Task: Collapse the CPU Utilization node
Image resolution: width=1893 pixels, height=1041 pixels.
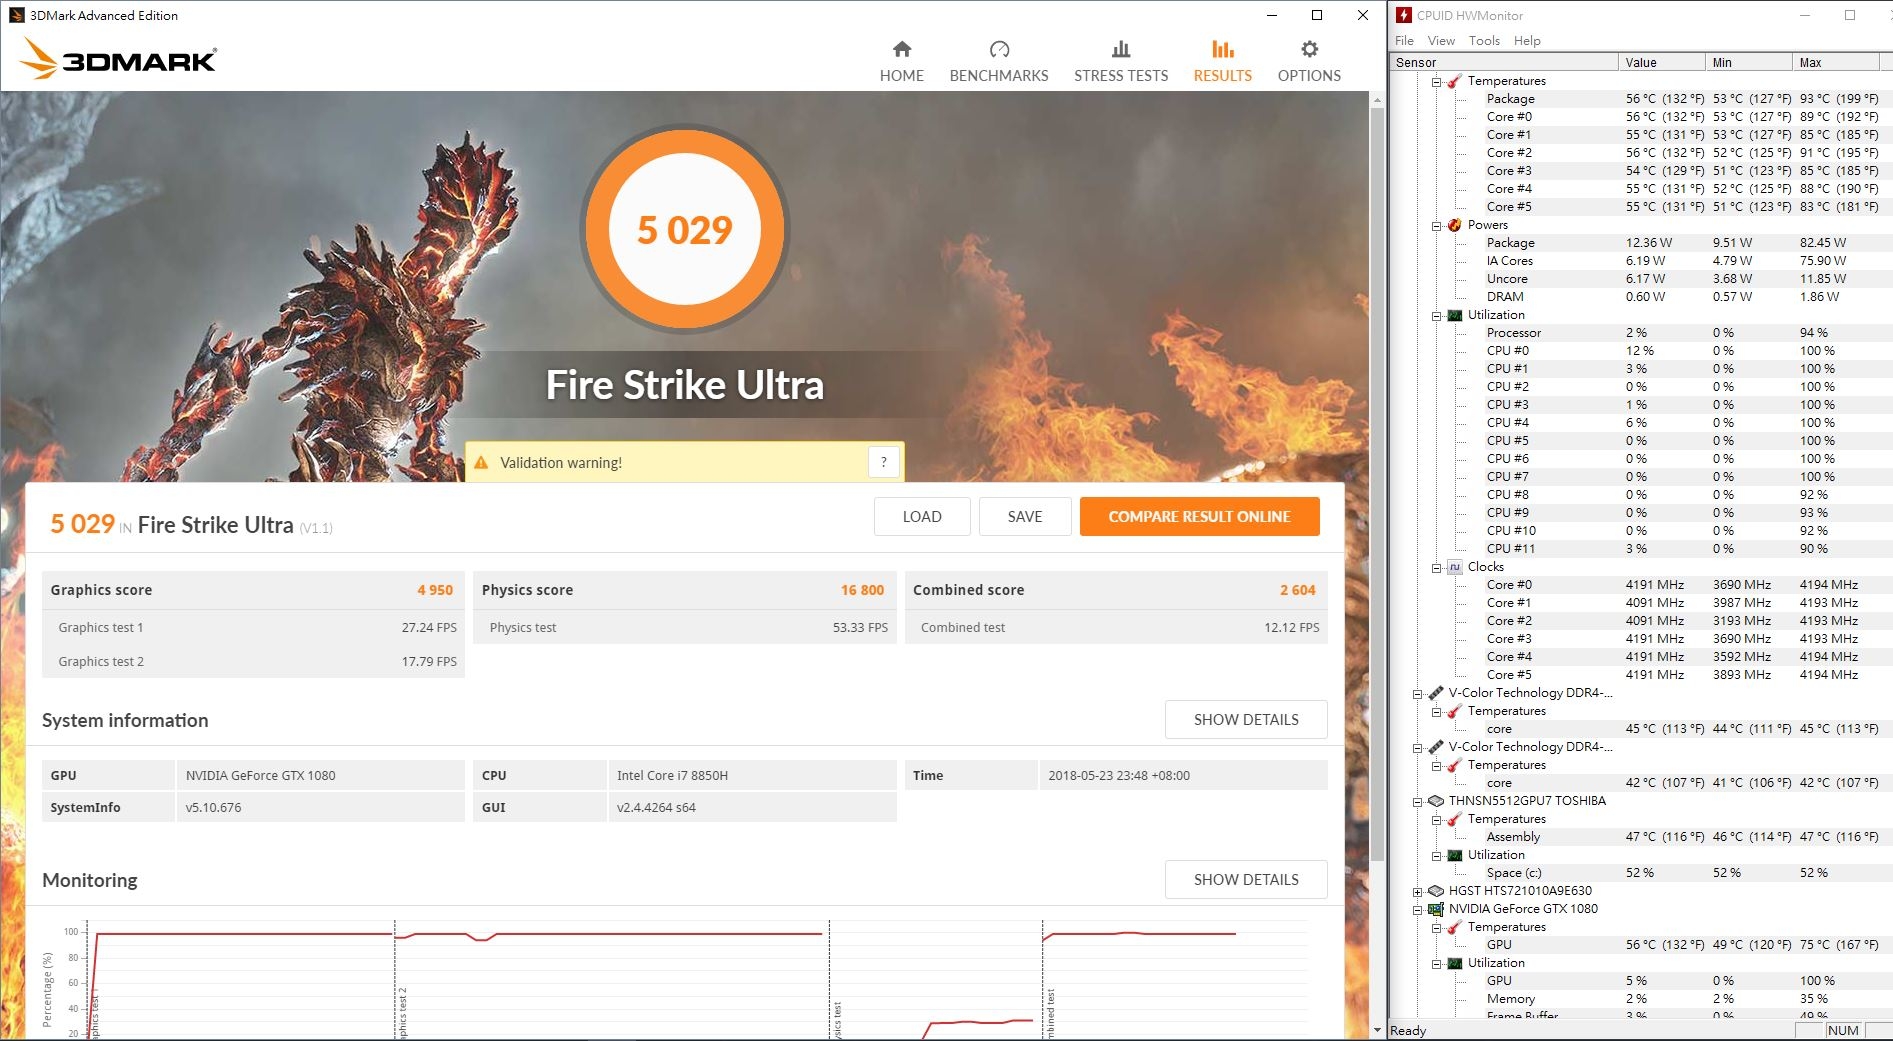Action: point(1437,316)
